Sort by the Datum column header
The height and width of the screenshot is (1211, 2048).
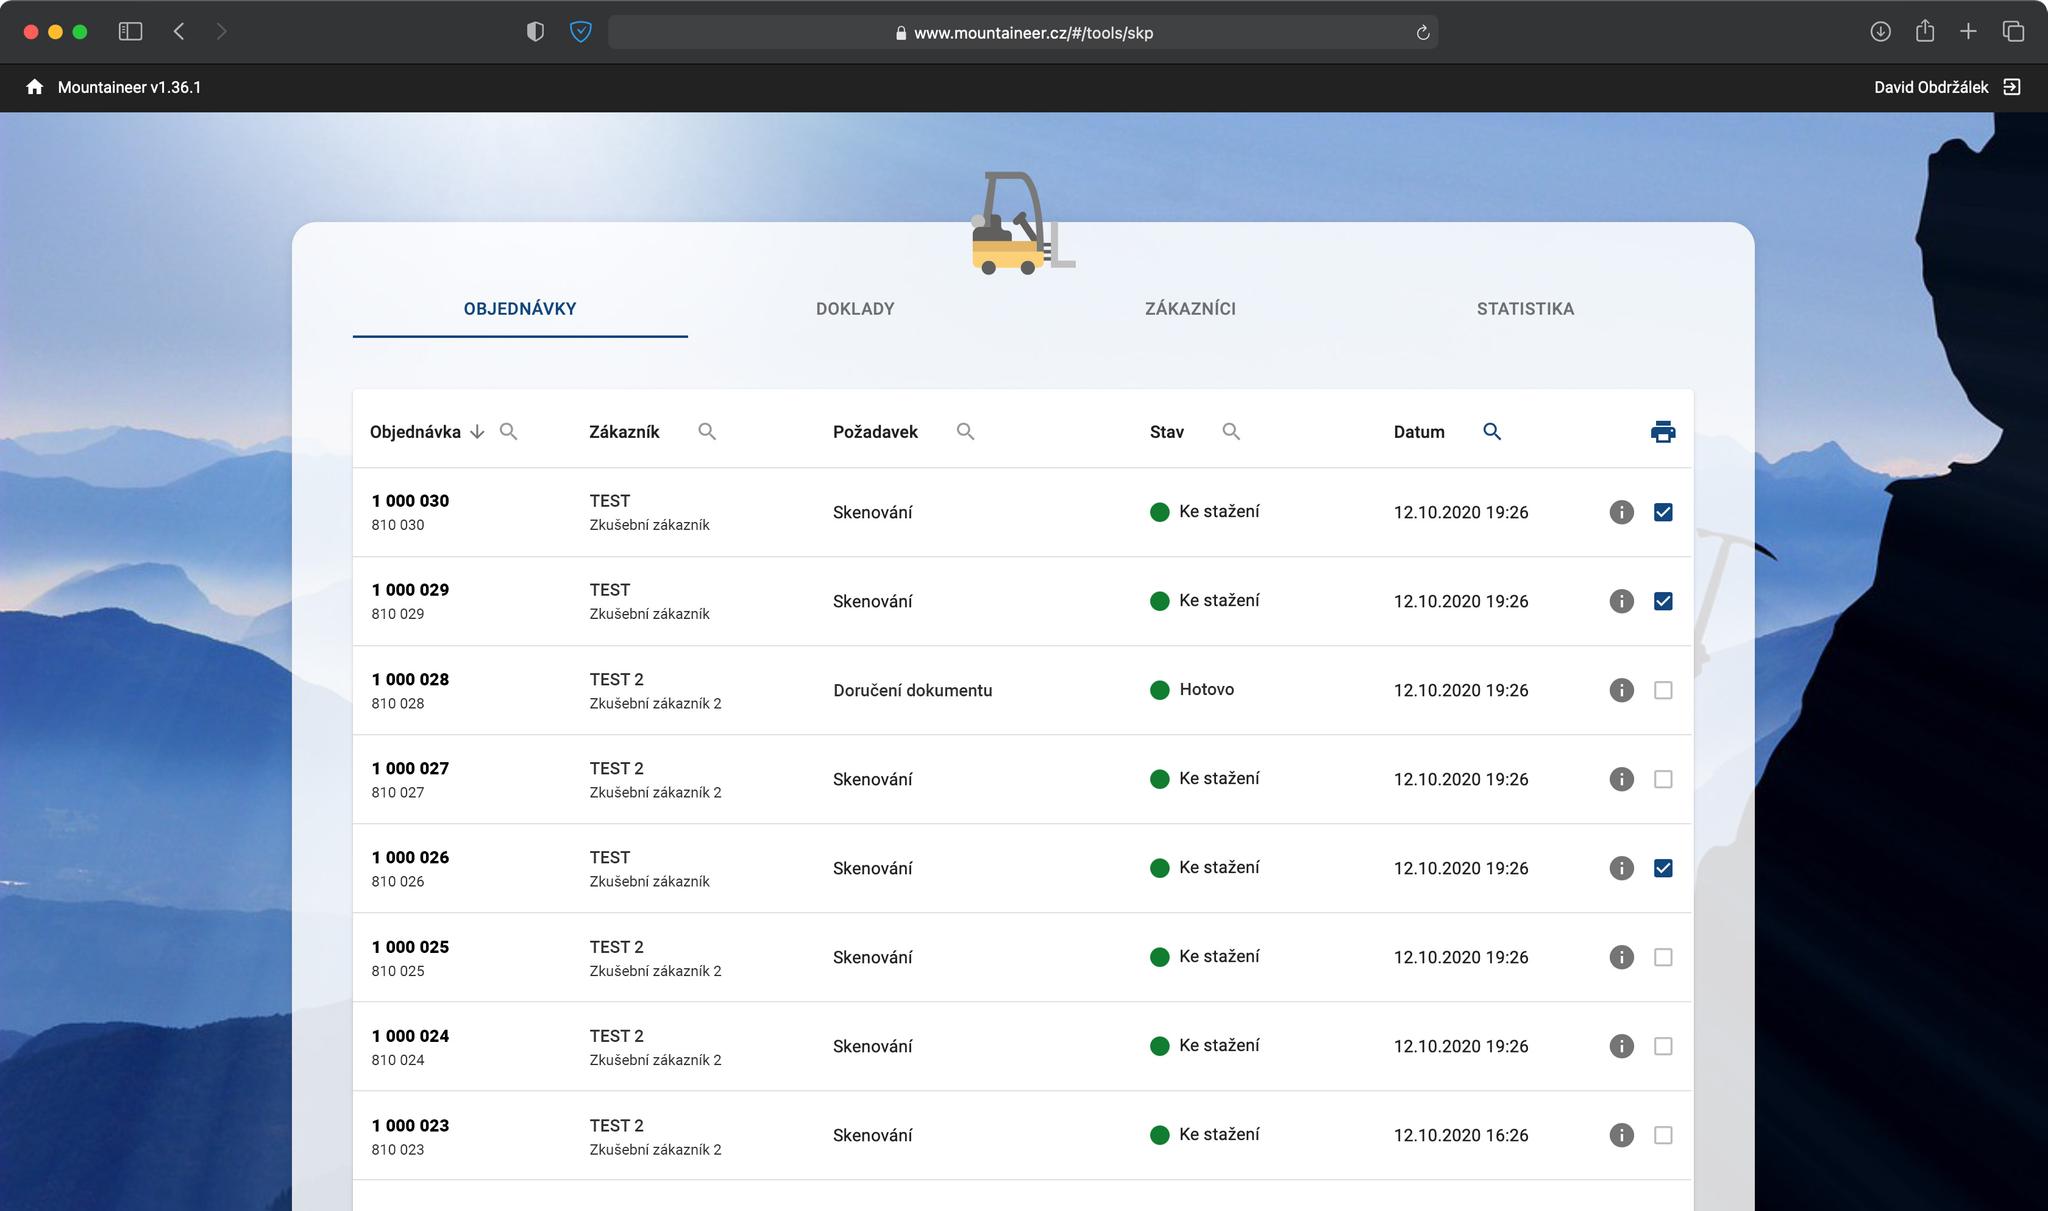[1419, 432]
